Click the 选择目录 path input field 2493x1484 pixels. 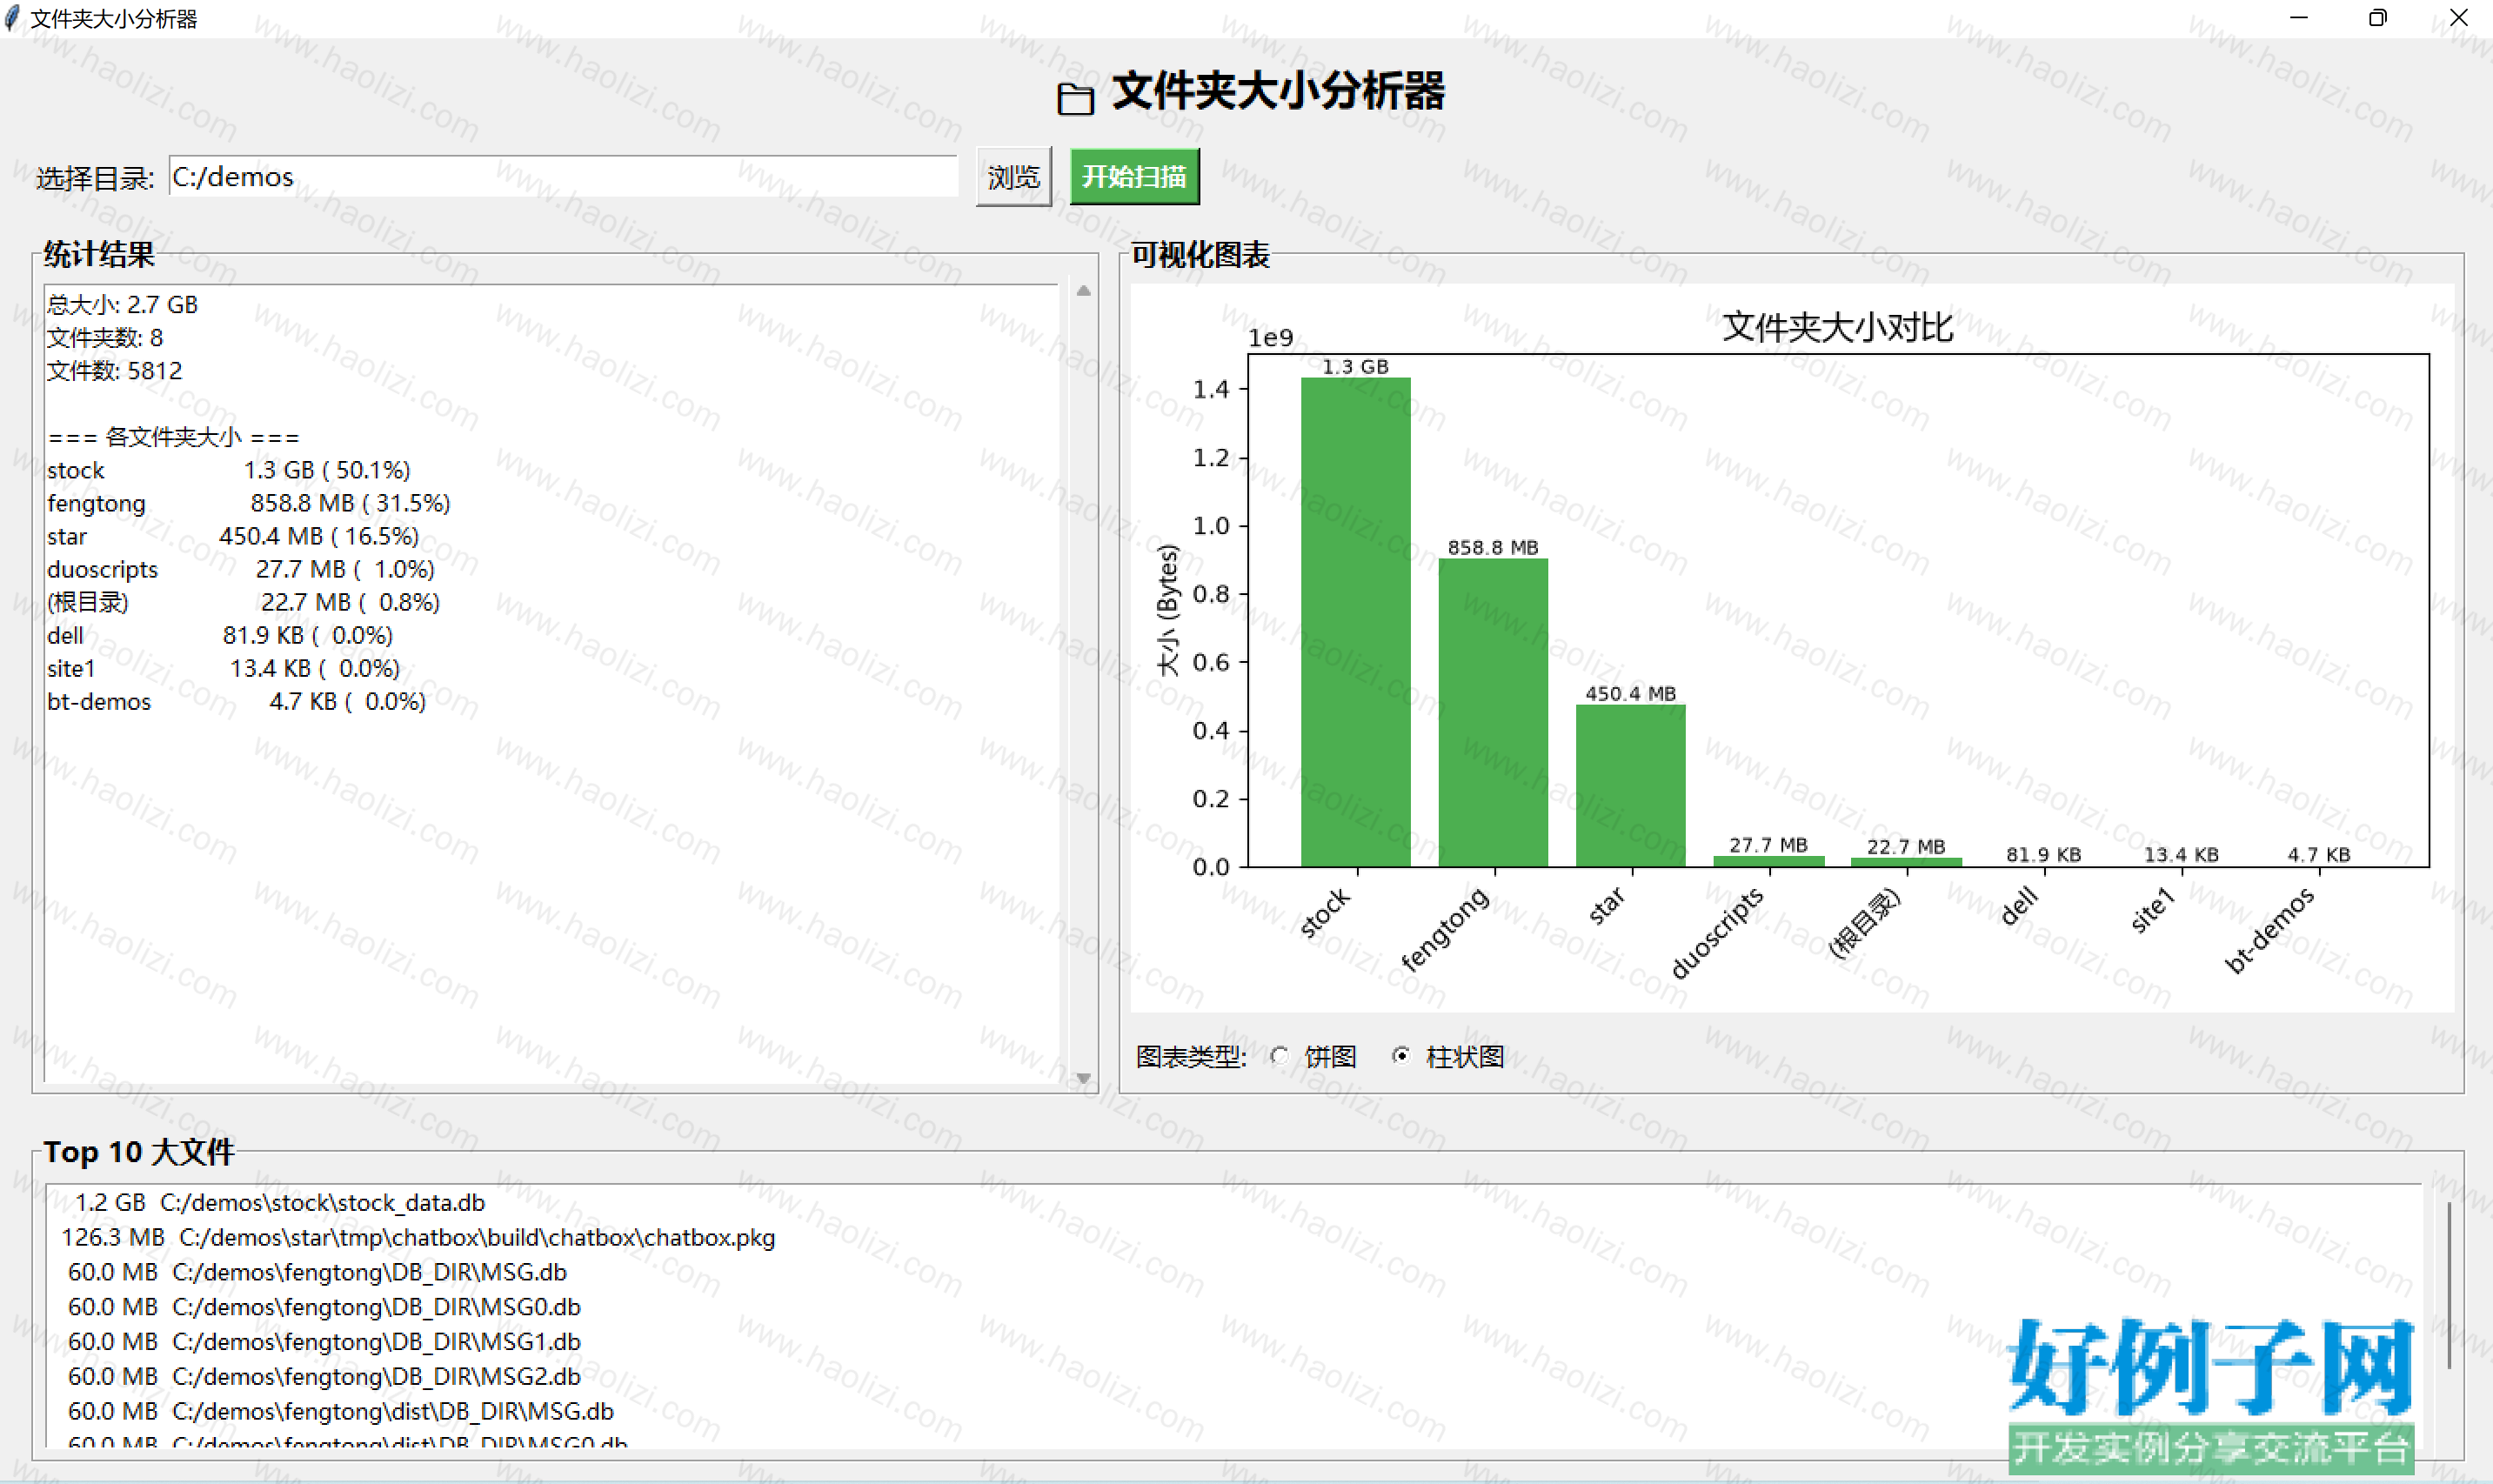pos(563,177)
